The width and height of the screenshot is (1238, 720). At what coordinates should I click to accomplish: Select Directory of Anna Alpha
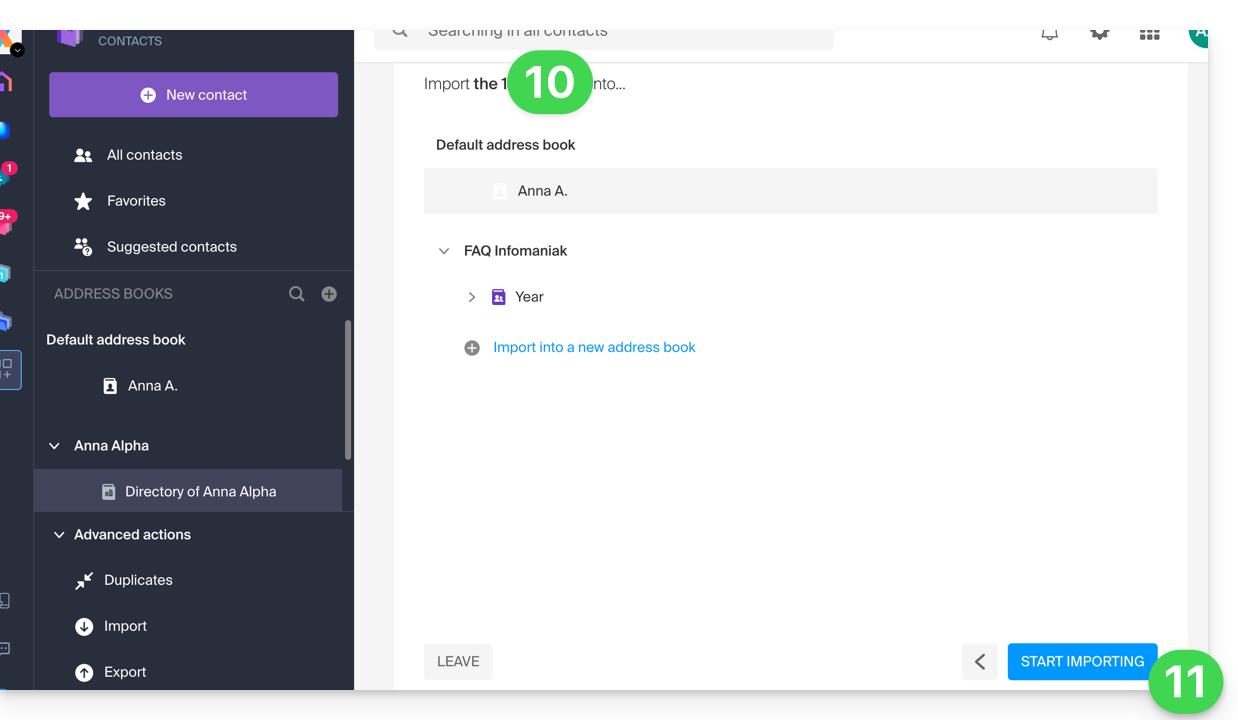tap(189, 492)
